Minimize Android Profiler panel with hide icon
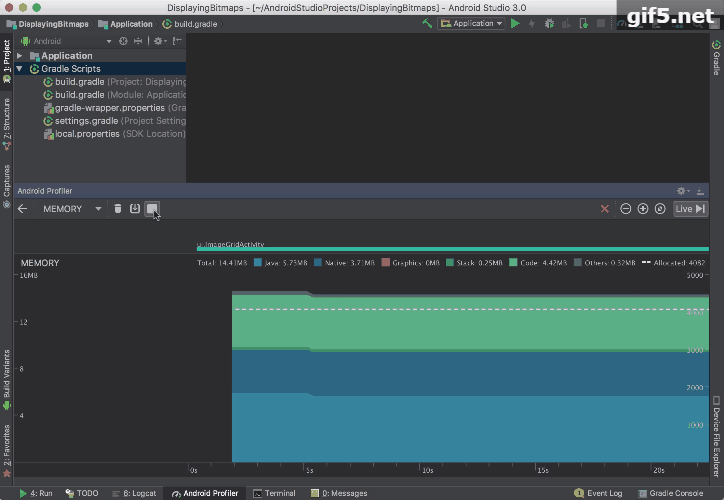This screenshot has height=500, width=724. click(700, 191)
